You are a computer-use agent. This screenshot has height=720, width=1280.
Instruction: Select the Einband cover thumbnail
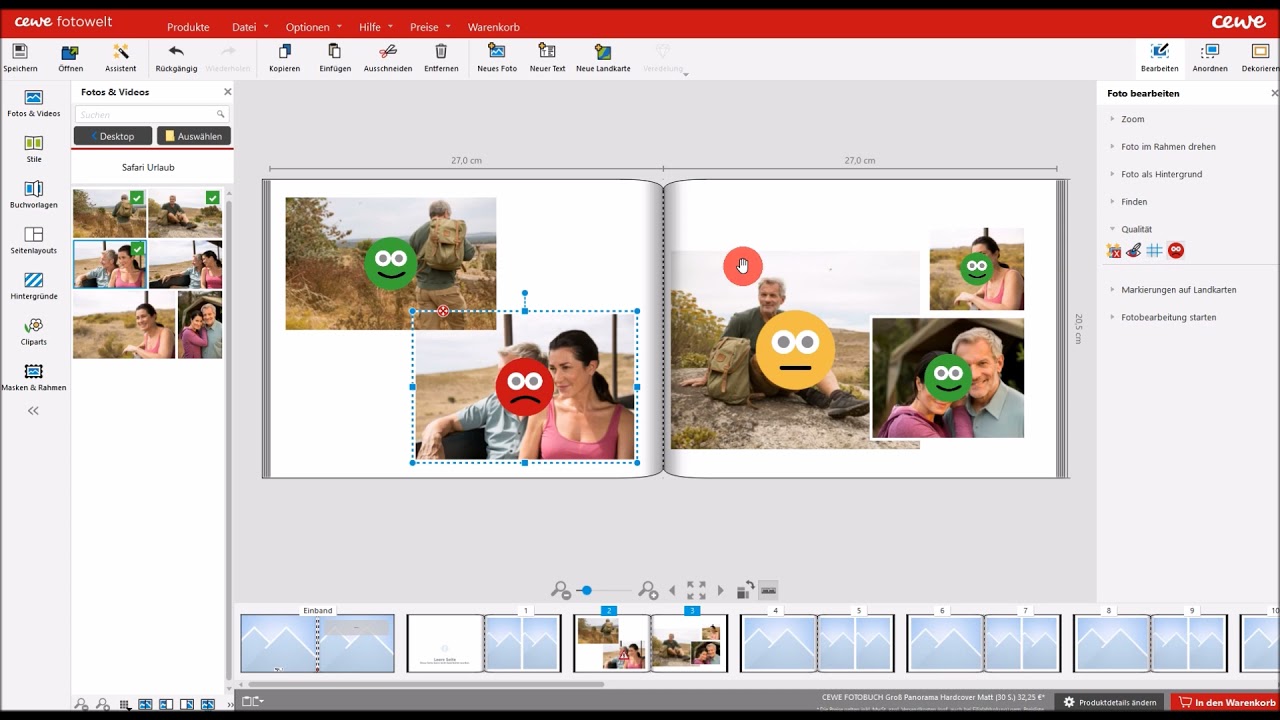click(x=317, y=642)
